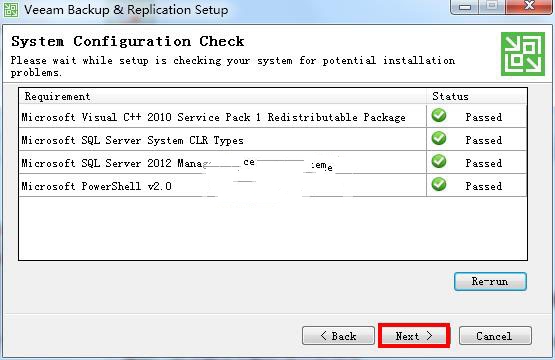Click the Requirement column header
Image resolution: width=555 pixels, height=360 pixels.
point(223,96)
